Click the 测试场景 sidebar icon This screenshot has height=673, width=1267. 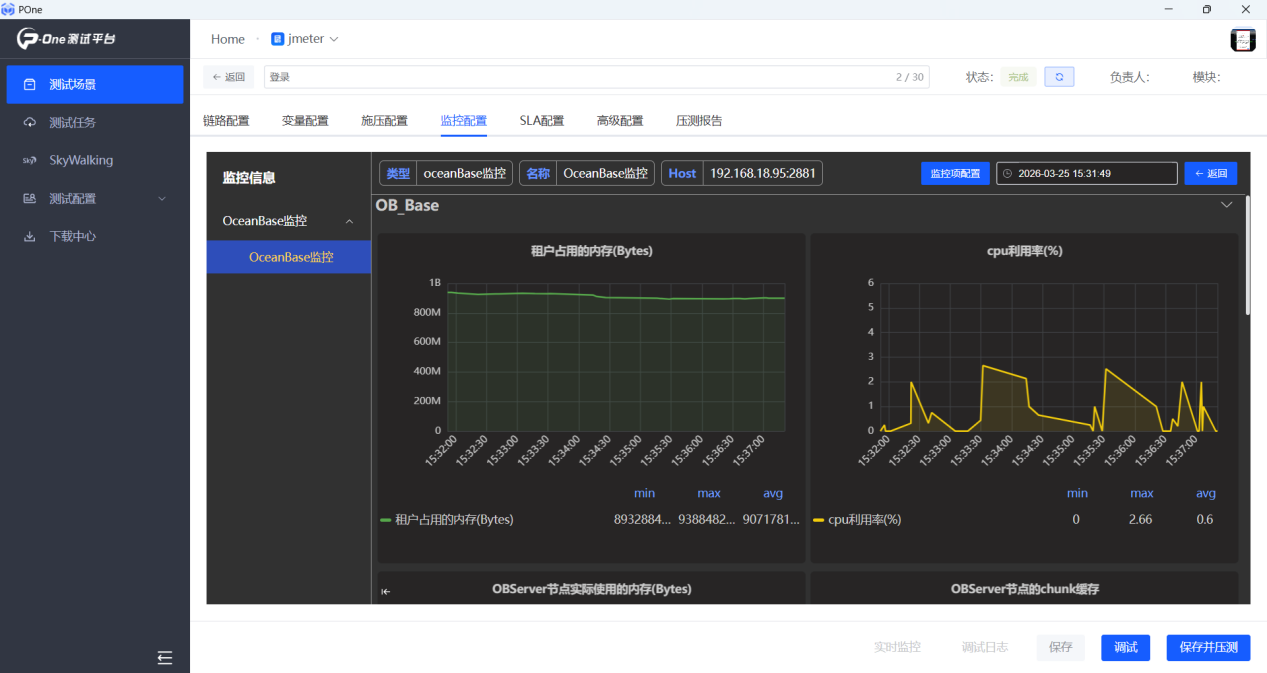(30, 85)
